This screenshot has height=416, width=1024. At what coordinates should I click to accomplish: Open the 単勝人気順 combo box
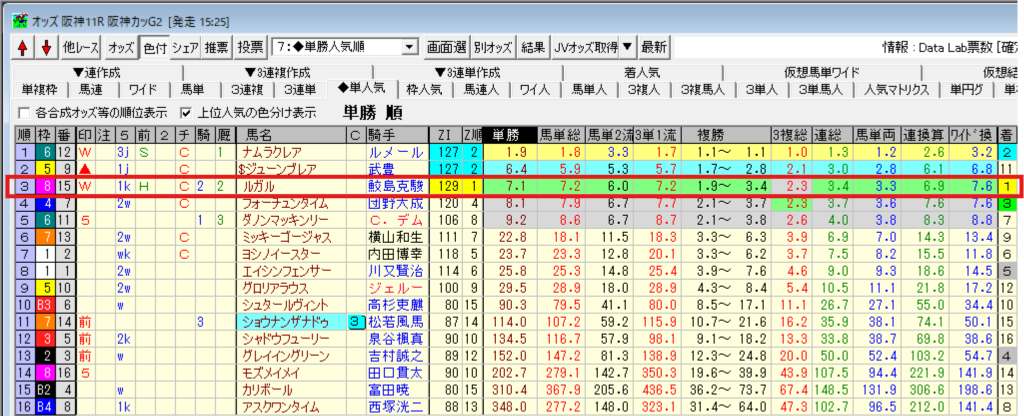tap(409, 47)
